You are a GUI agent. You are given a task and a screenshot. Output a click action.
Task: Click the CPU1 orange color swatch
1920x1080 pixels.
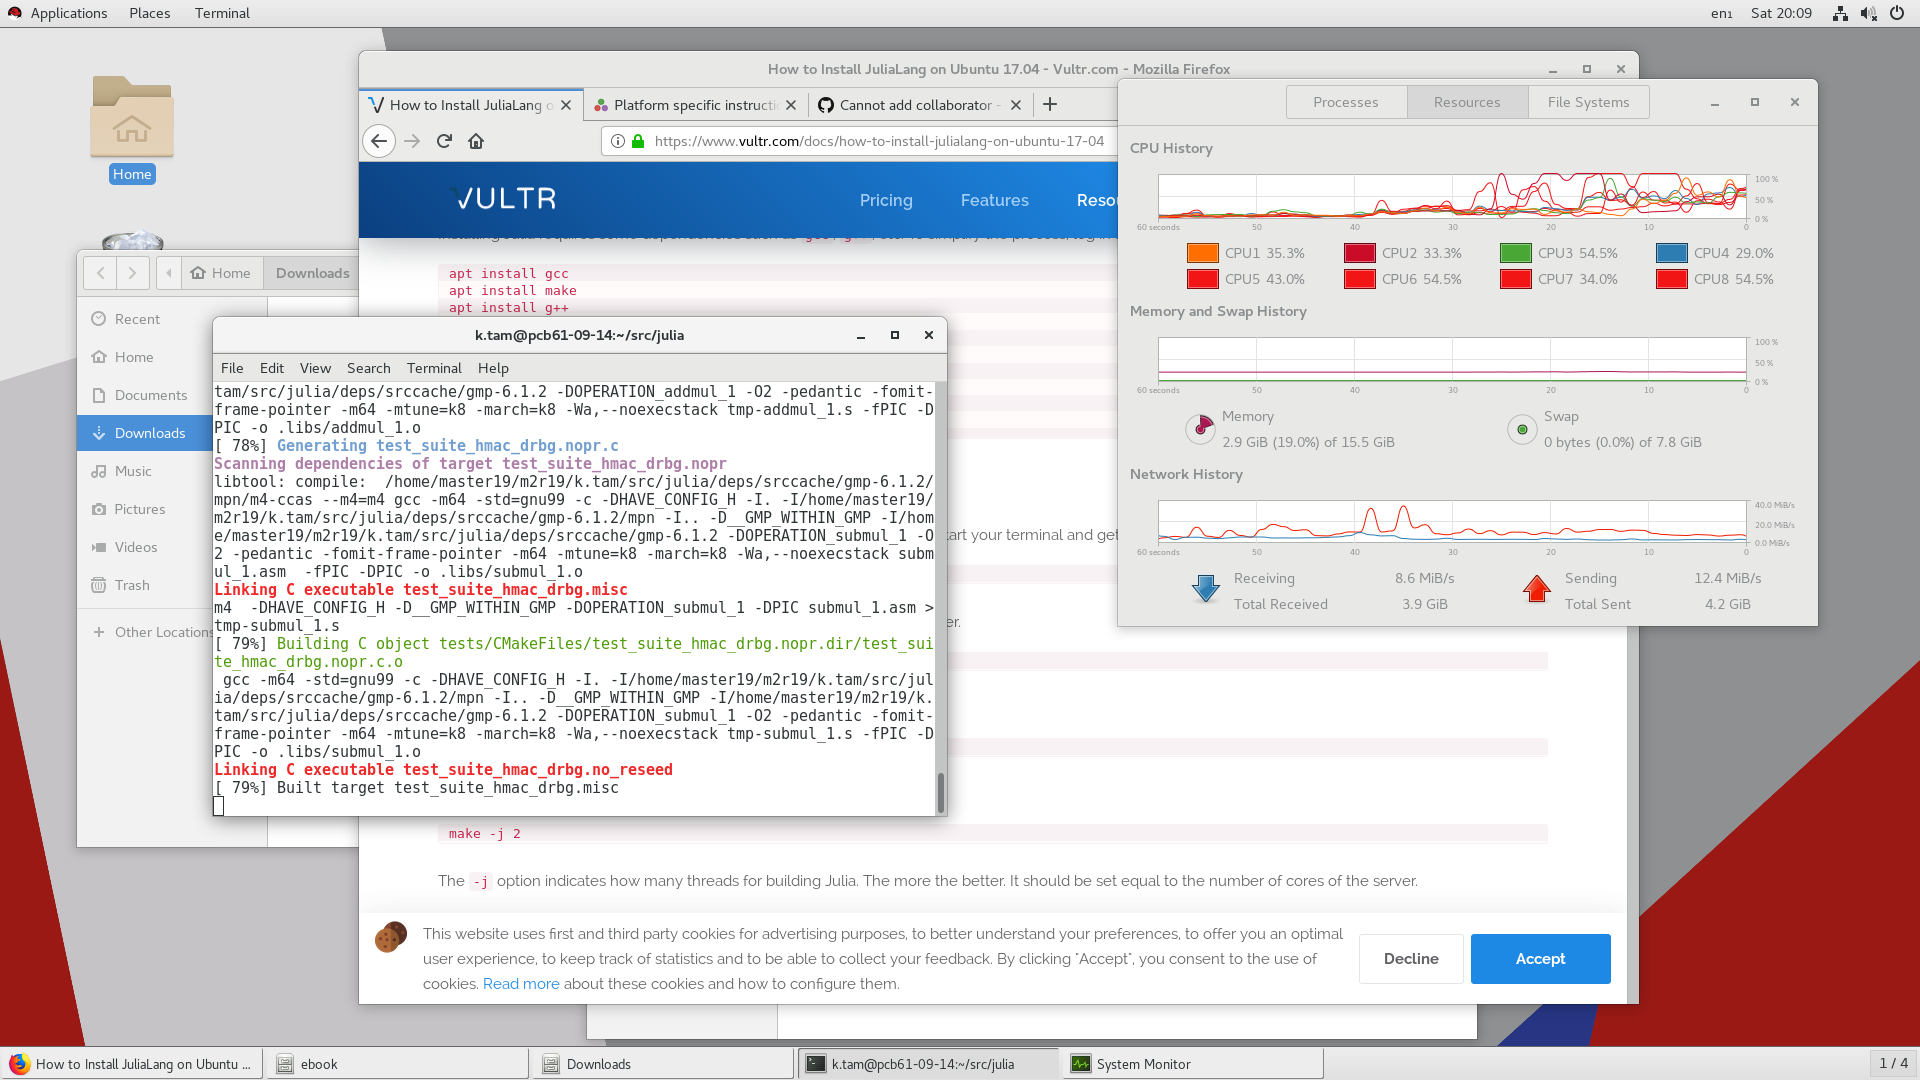pyautogui.click(x=1202, y=253)
